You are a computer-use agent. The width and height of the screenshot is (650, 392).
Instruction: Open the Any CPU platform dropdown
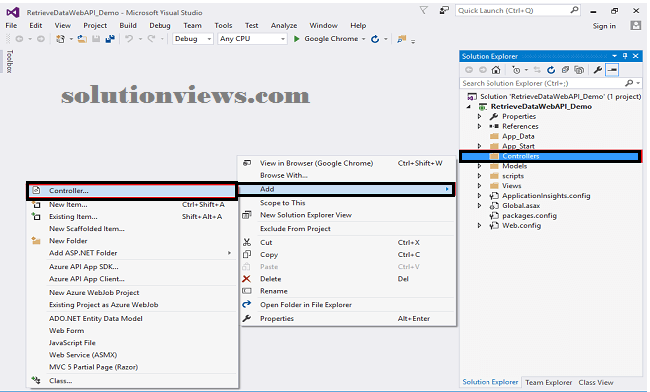252,39
